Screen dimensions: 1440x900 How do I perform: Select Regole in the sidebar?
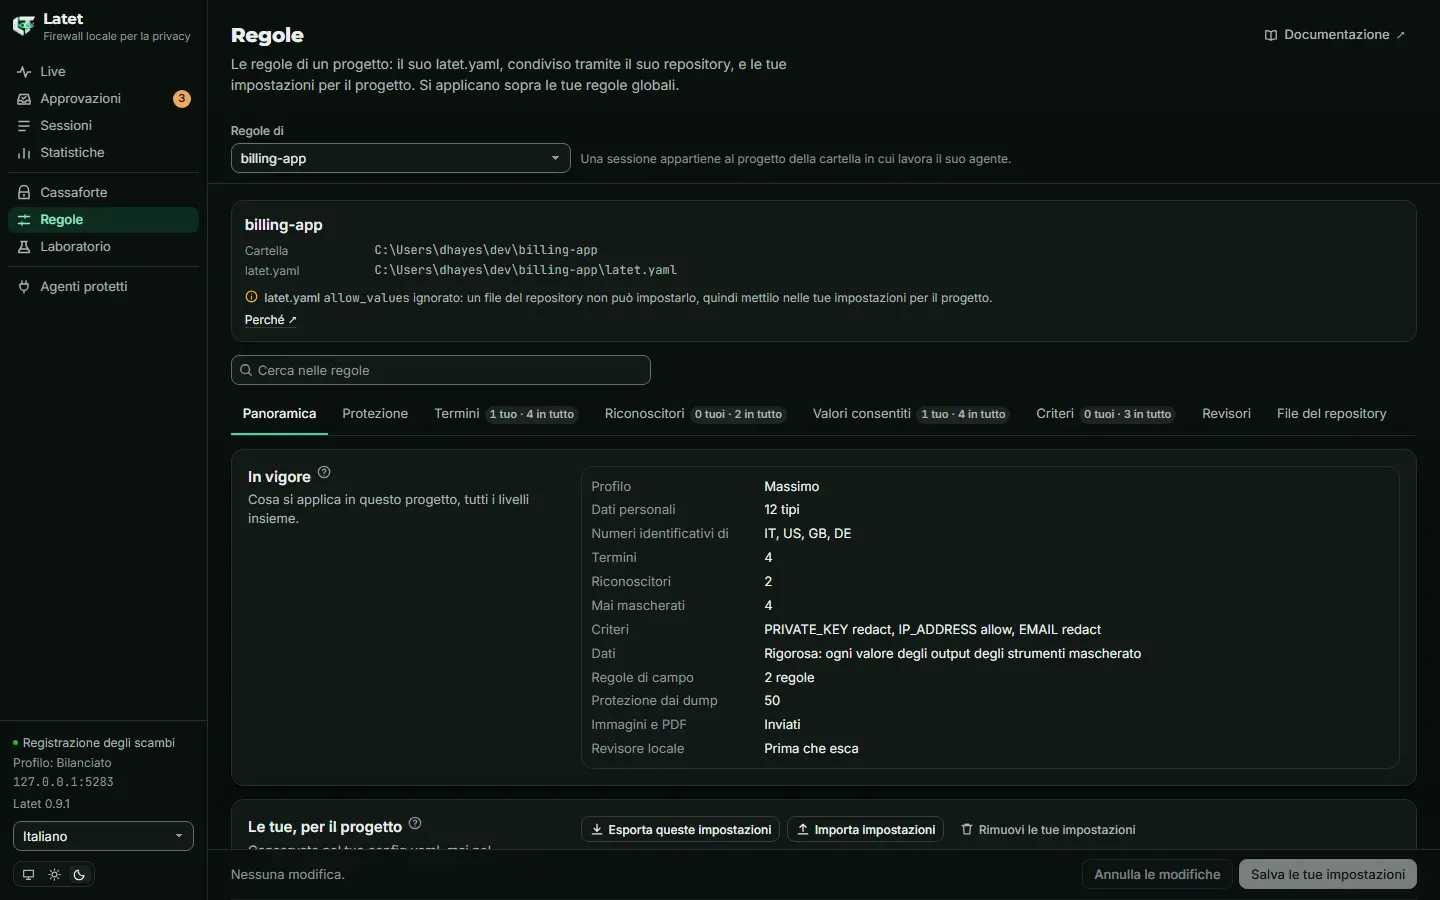click(x=103, y=219)
